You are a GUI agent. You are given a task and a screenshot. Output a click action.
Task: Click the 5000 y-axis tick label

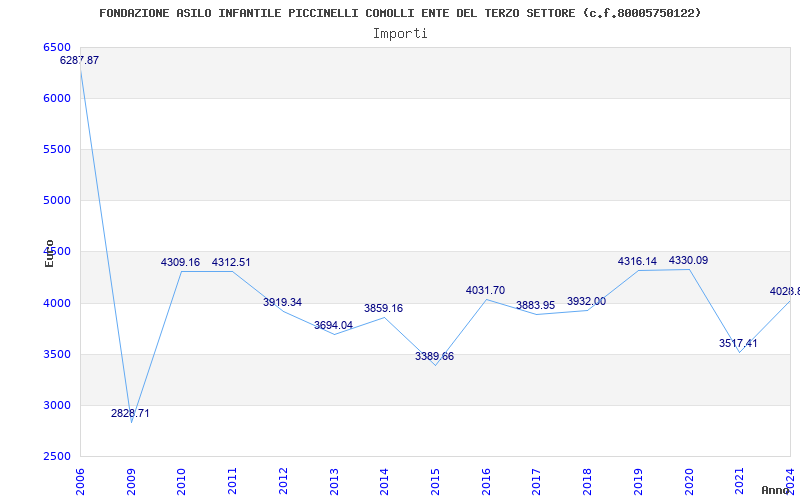coord(57,200)
